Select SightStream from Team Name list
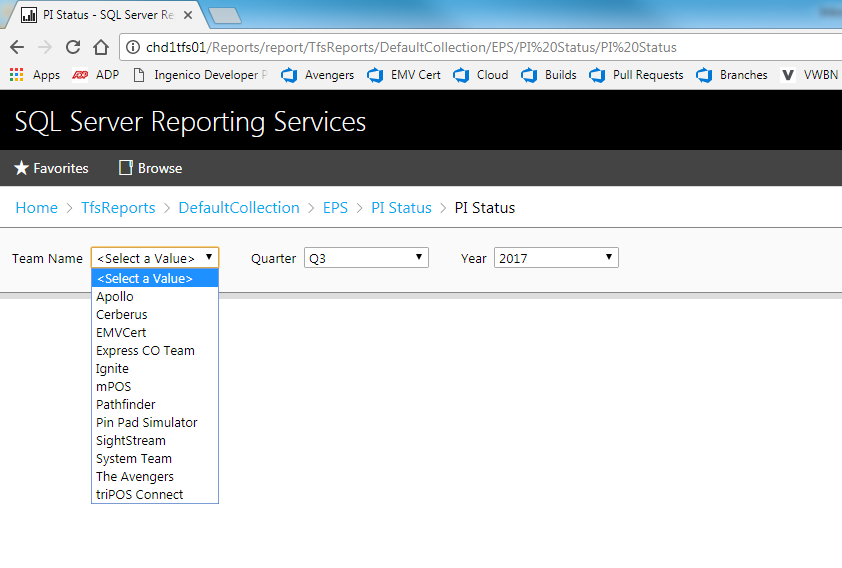 tap(155, 440)
